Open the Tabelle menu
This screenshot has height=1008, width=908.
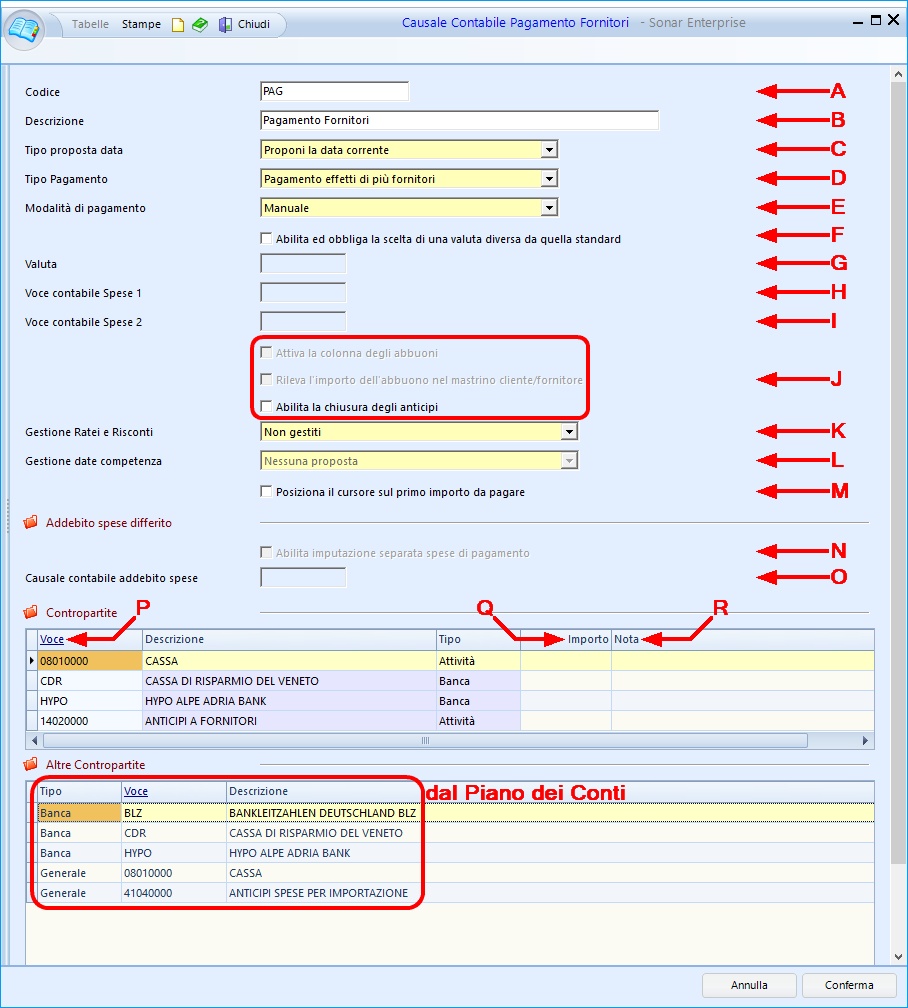pyautogui.click(x=91, y=24)
